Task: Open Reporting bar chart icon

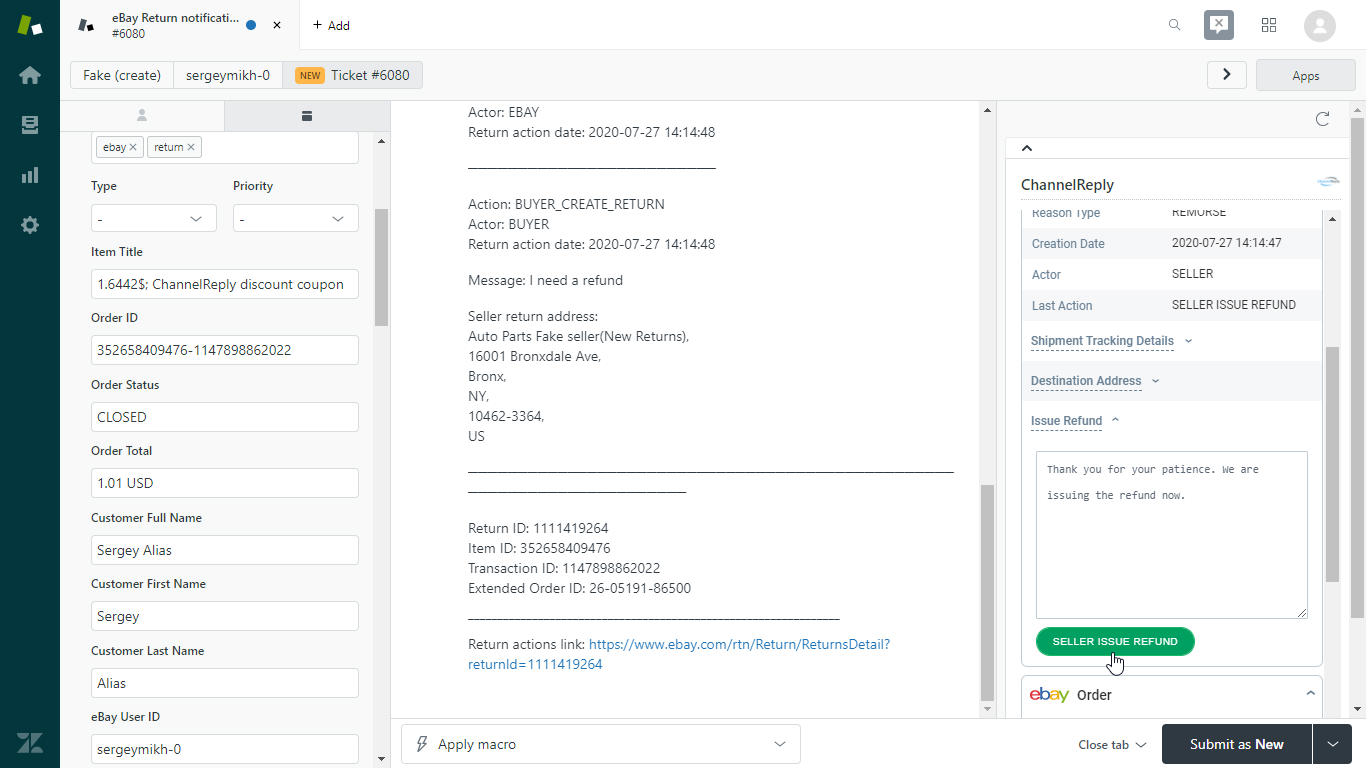Action: pos(30,175)
